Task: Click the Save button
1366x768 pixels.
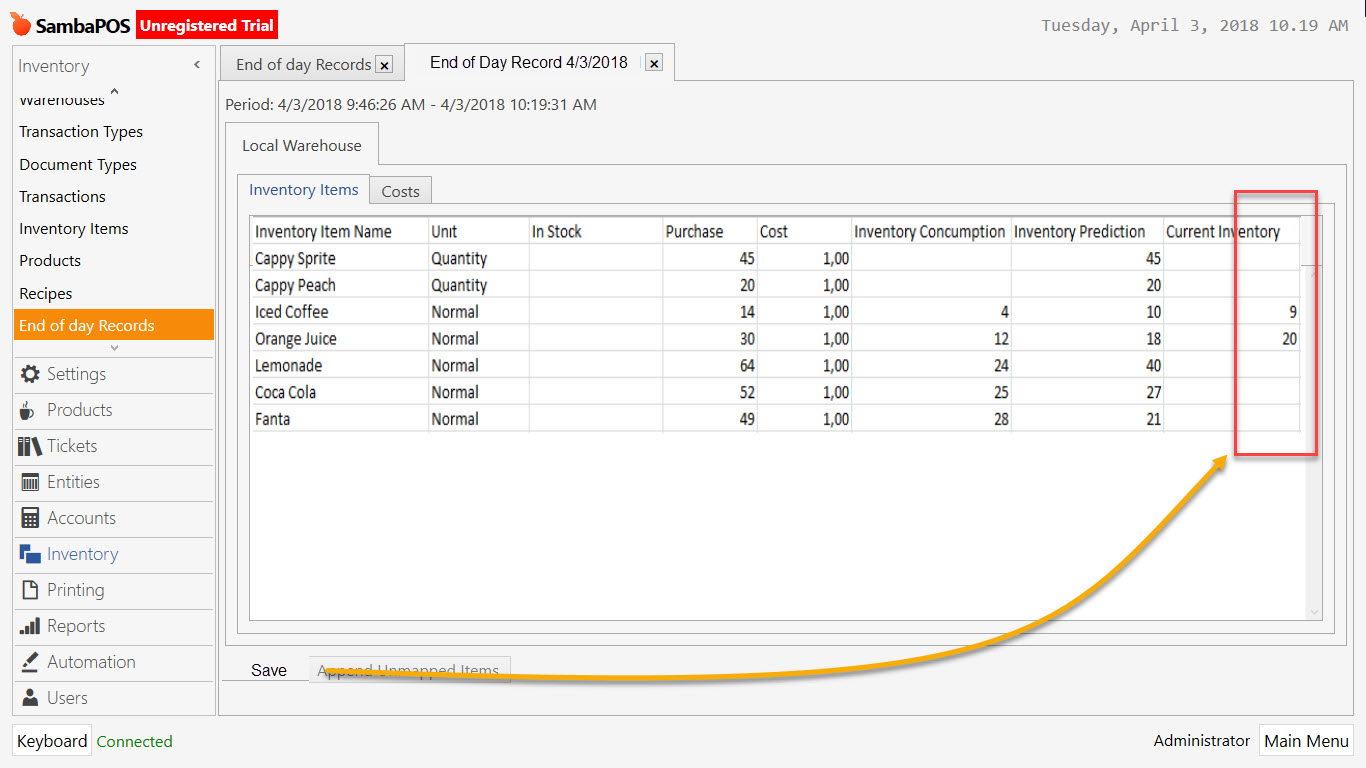Action: (x=269, y=670)
